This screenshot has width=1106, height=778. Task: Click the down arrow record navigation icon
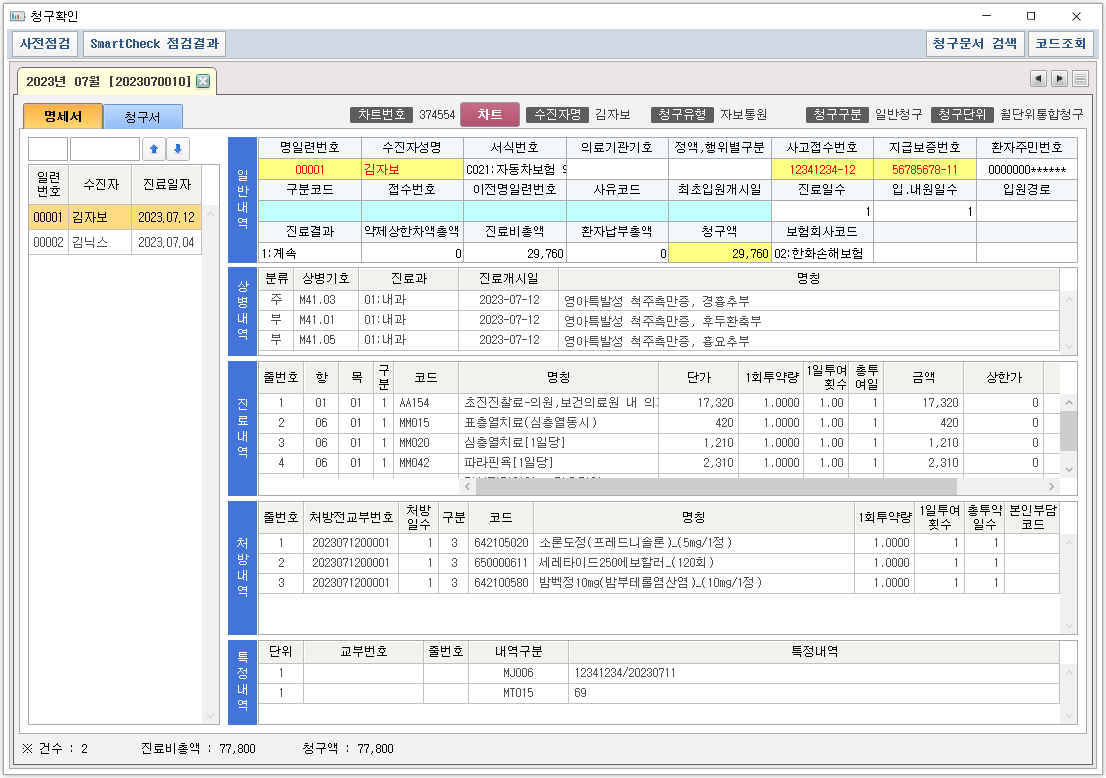pos(177,150)
